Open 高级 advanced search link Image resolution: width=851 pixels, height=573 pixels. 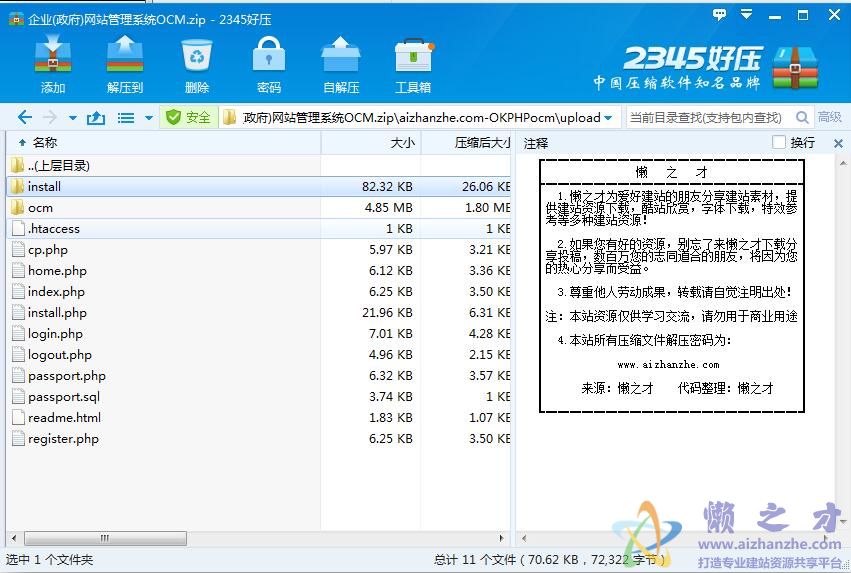[829, 117]
